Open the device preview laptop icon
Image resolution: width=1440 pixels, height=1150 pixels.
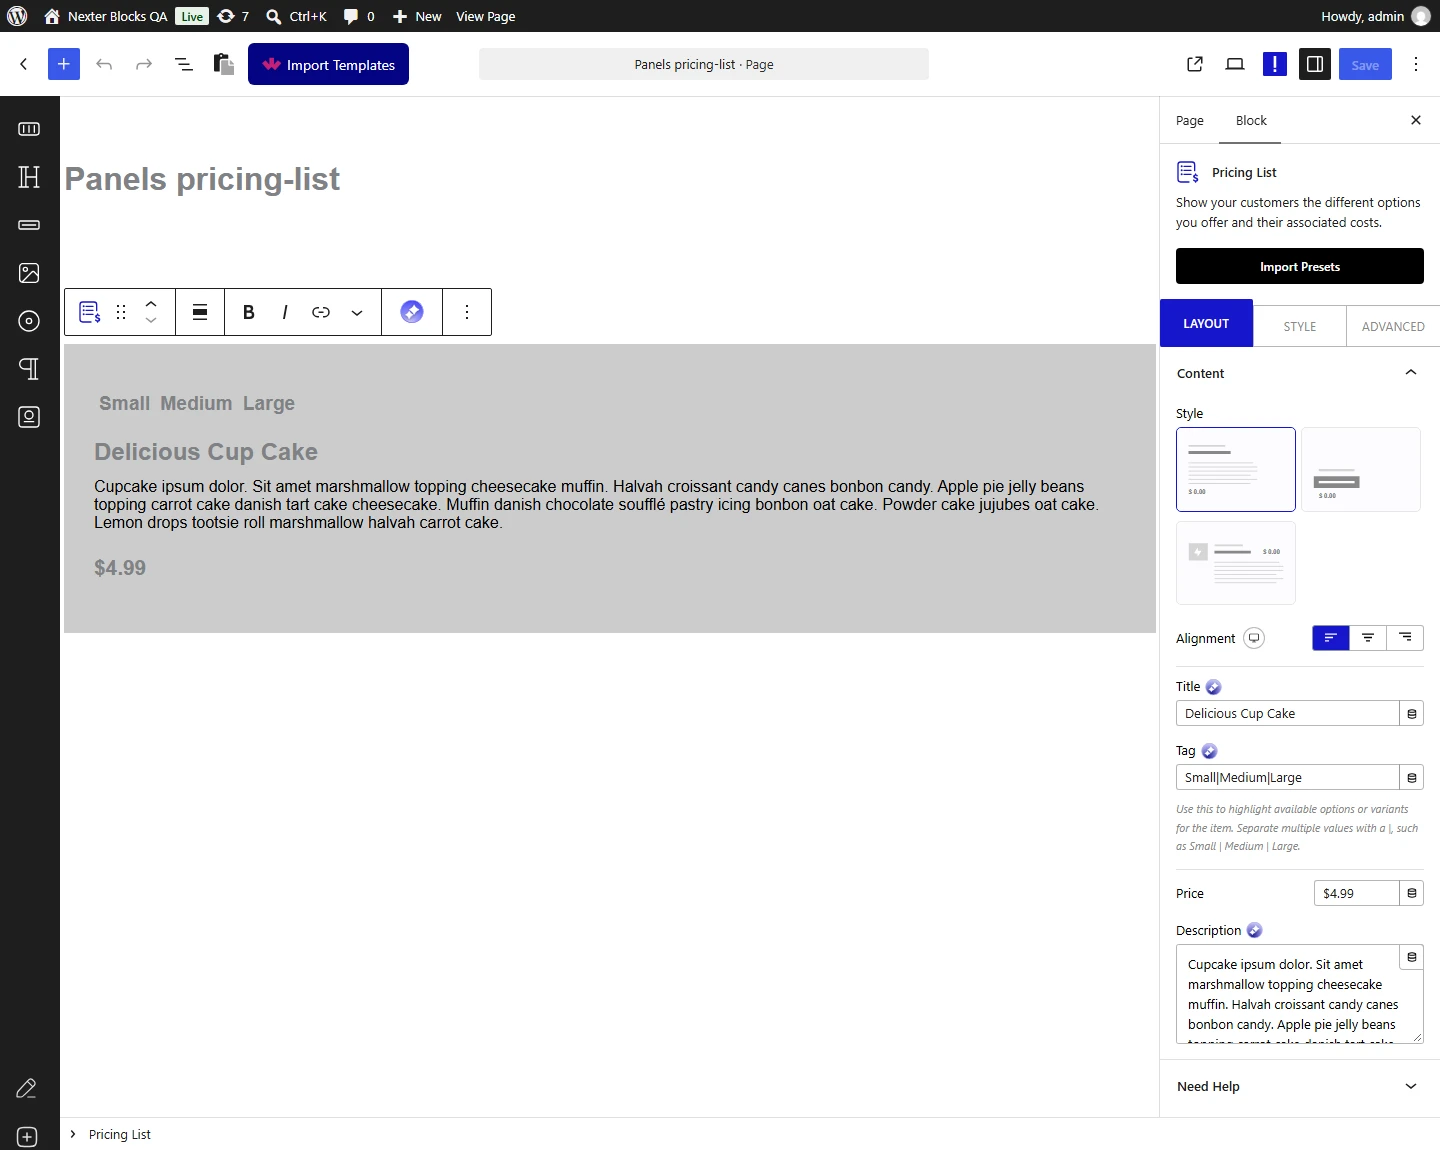pyautogui.click(x=1235, y=64)
